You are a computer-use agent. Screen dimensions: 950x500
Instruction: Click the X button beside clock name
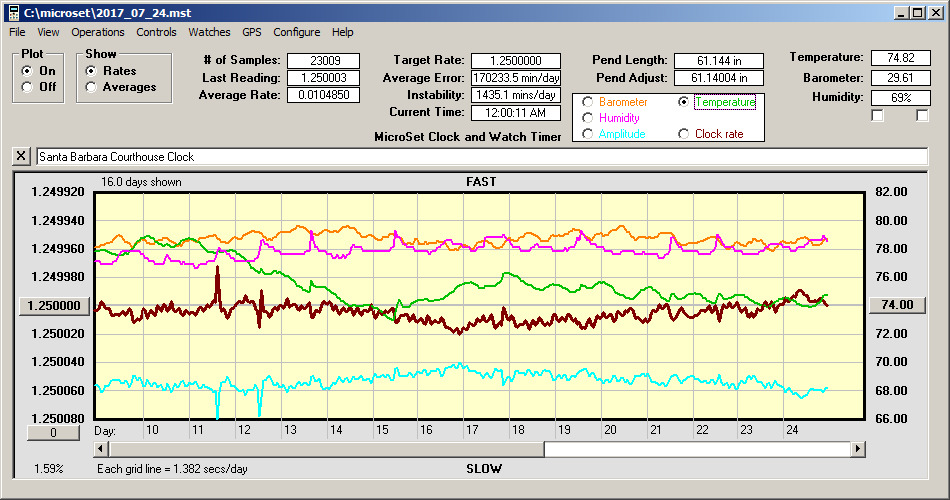coord(21,156)
